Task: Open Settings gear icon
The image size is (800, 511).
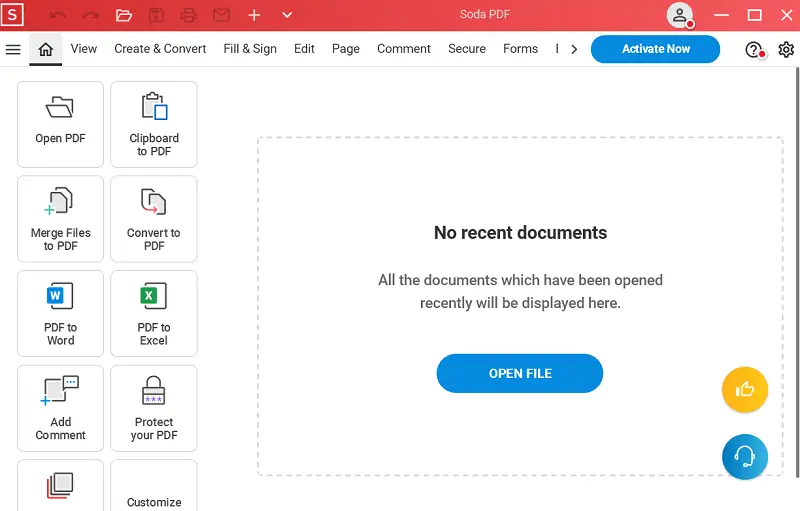Action: click(786, 49)
